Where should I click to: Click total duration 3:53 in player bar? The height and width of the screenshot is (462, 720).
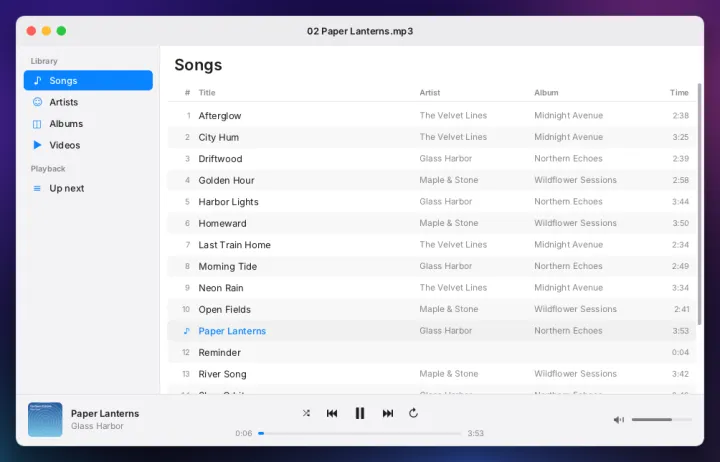tap(476, 434)
